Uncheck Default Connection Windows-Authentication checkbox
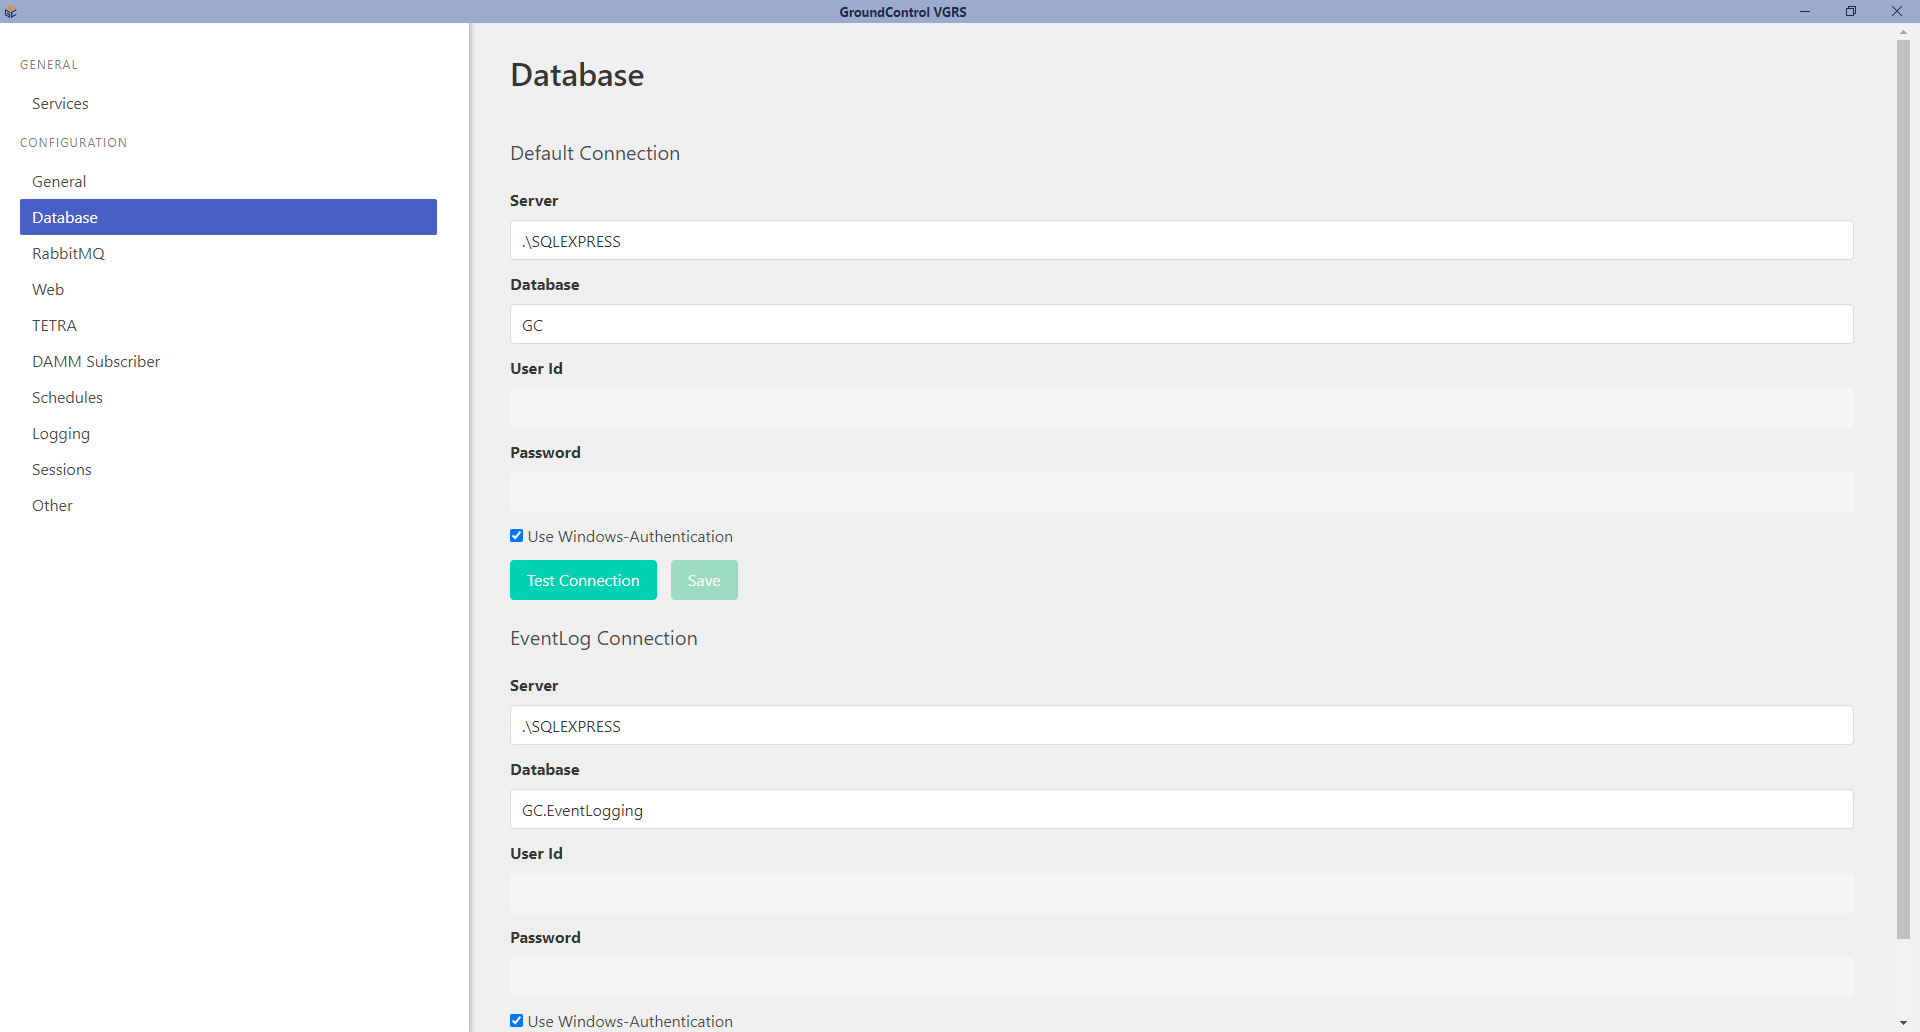1920x1032 pixels. [517, 536]
